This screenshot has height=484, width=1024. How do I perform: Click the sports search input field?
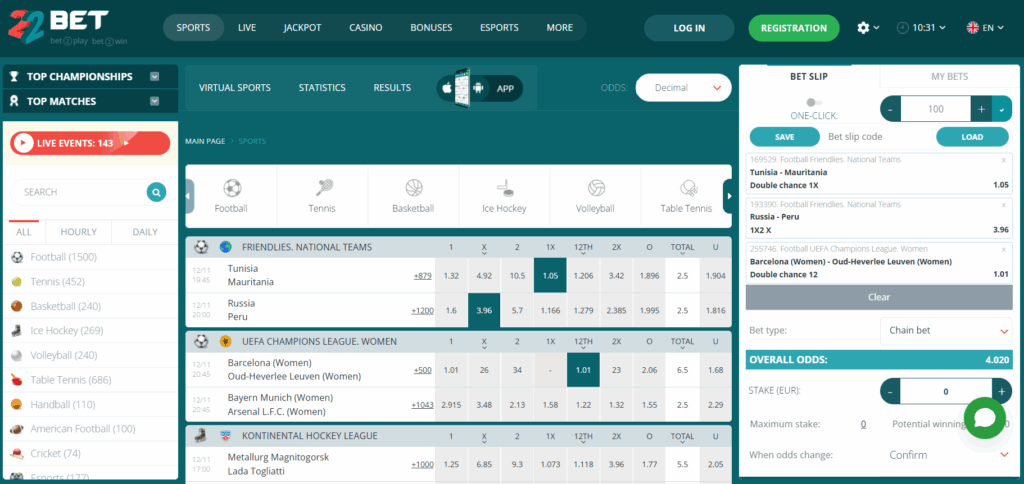click(x=80, y=192)
